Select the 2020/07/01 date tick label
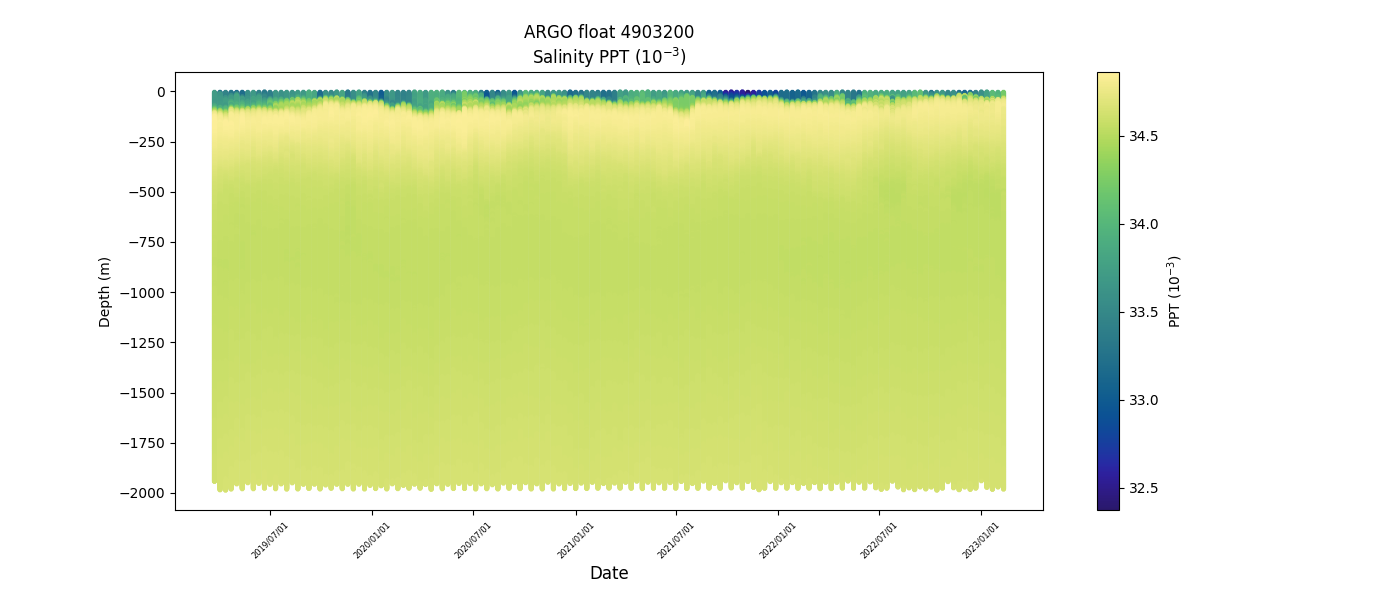This screenshot has height=600, width=1400. click(473, 539)
